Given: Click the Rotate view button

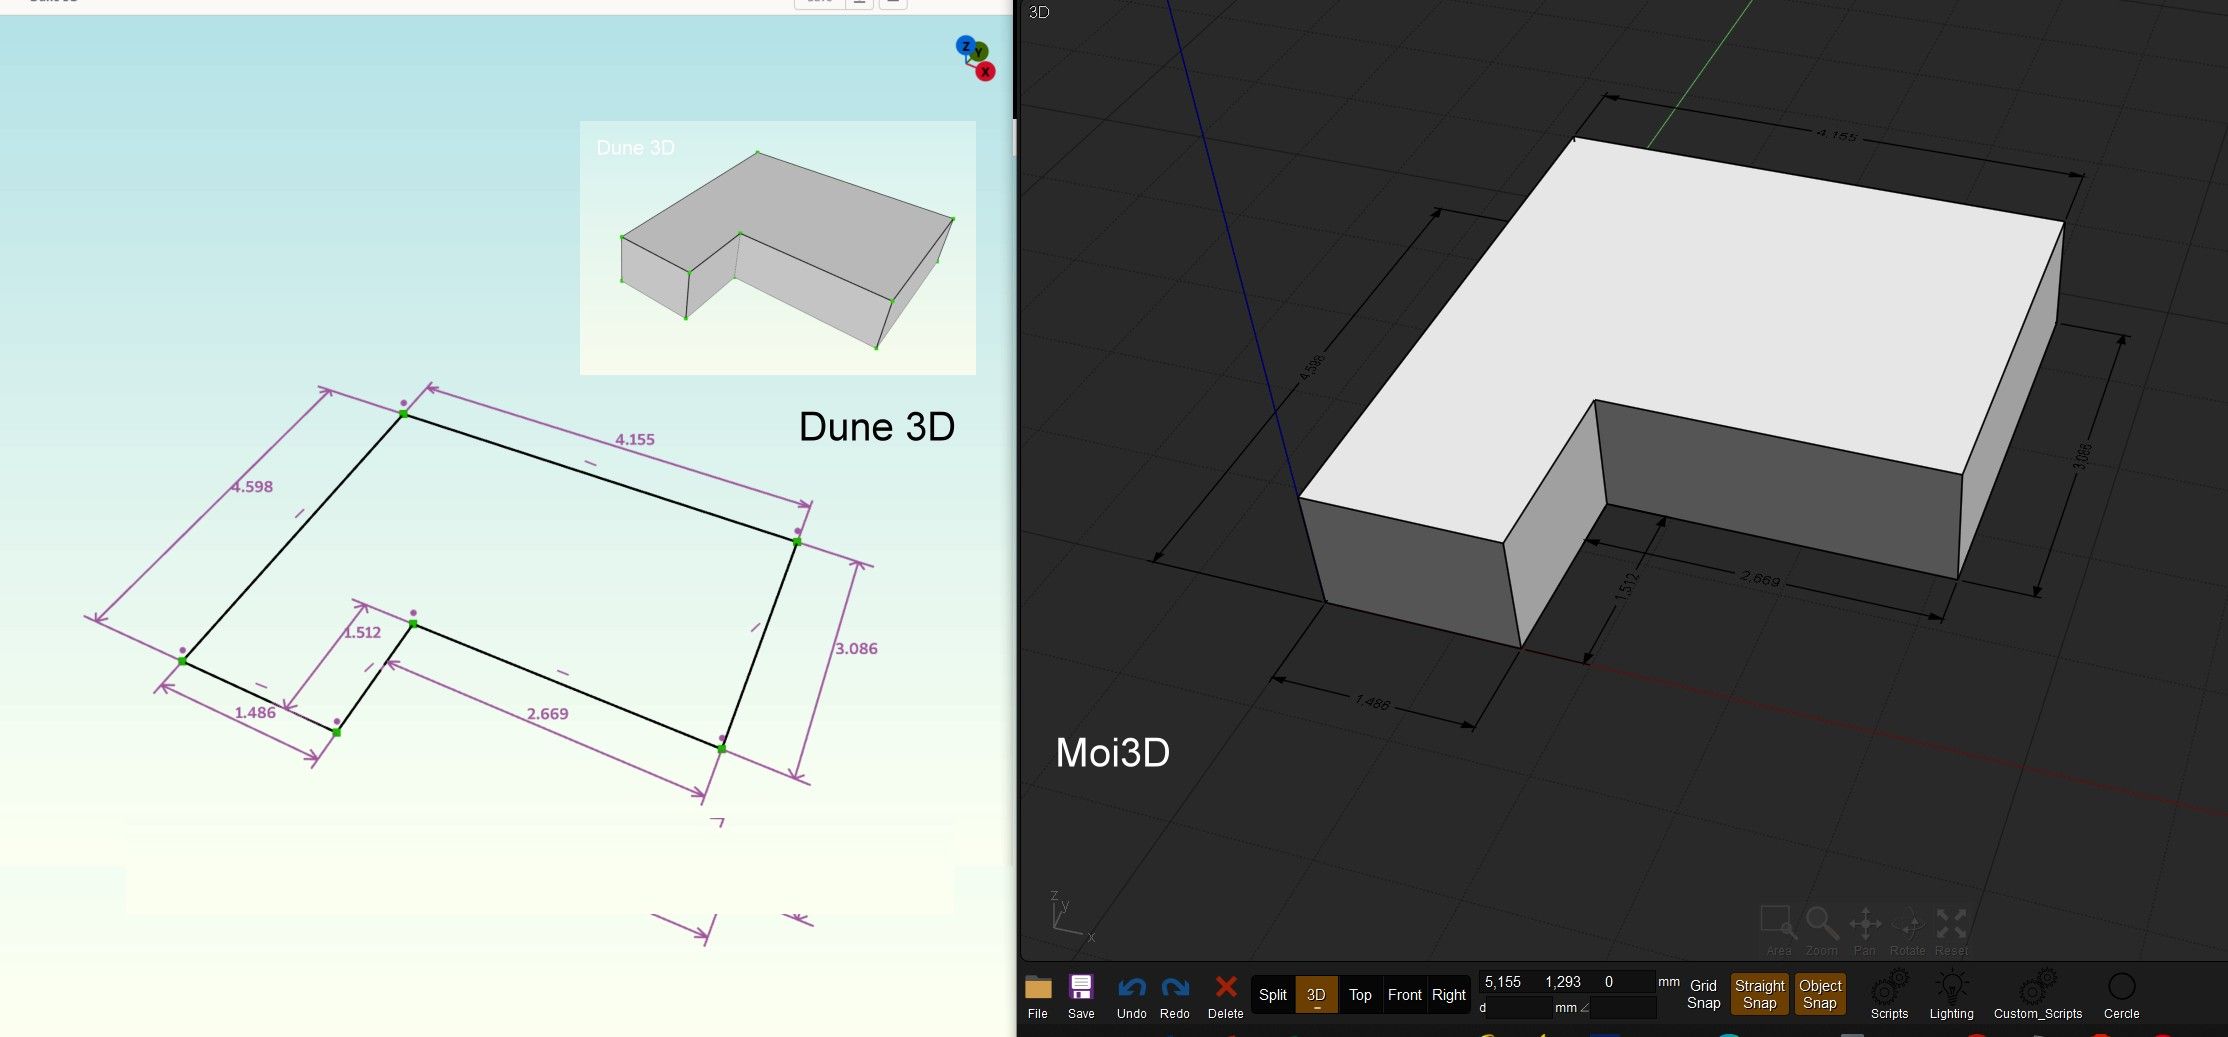Looking at the screenshot, I should pos(1907,923).
